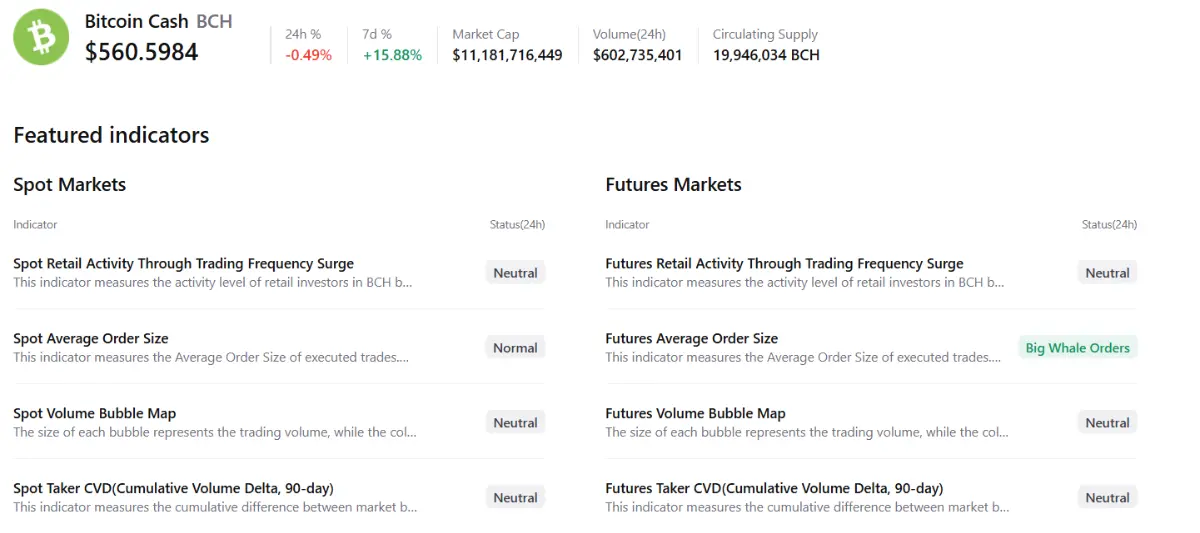Click Neutral badge for Spot Taker CVD
This screenshot has width=1200, height=533.
515,498
